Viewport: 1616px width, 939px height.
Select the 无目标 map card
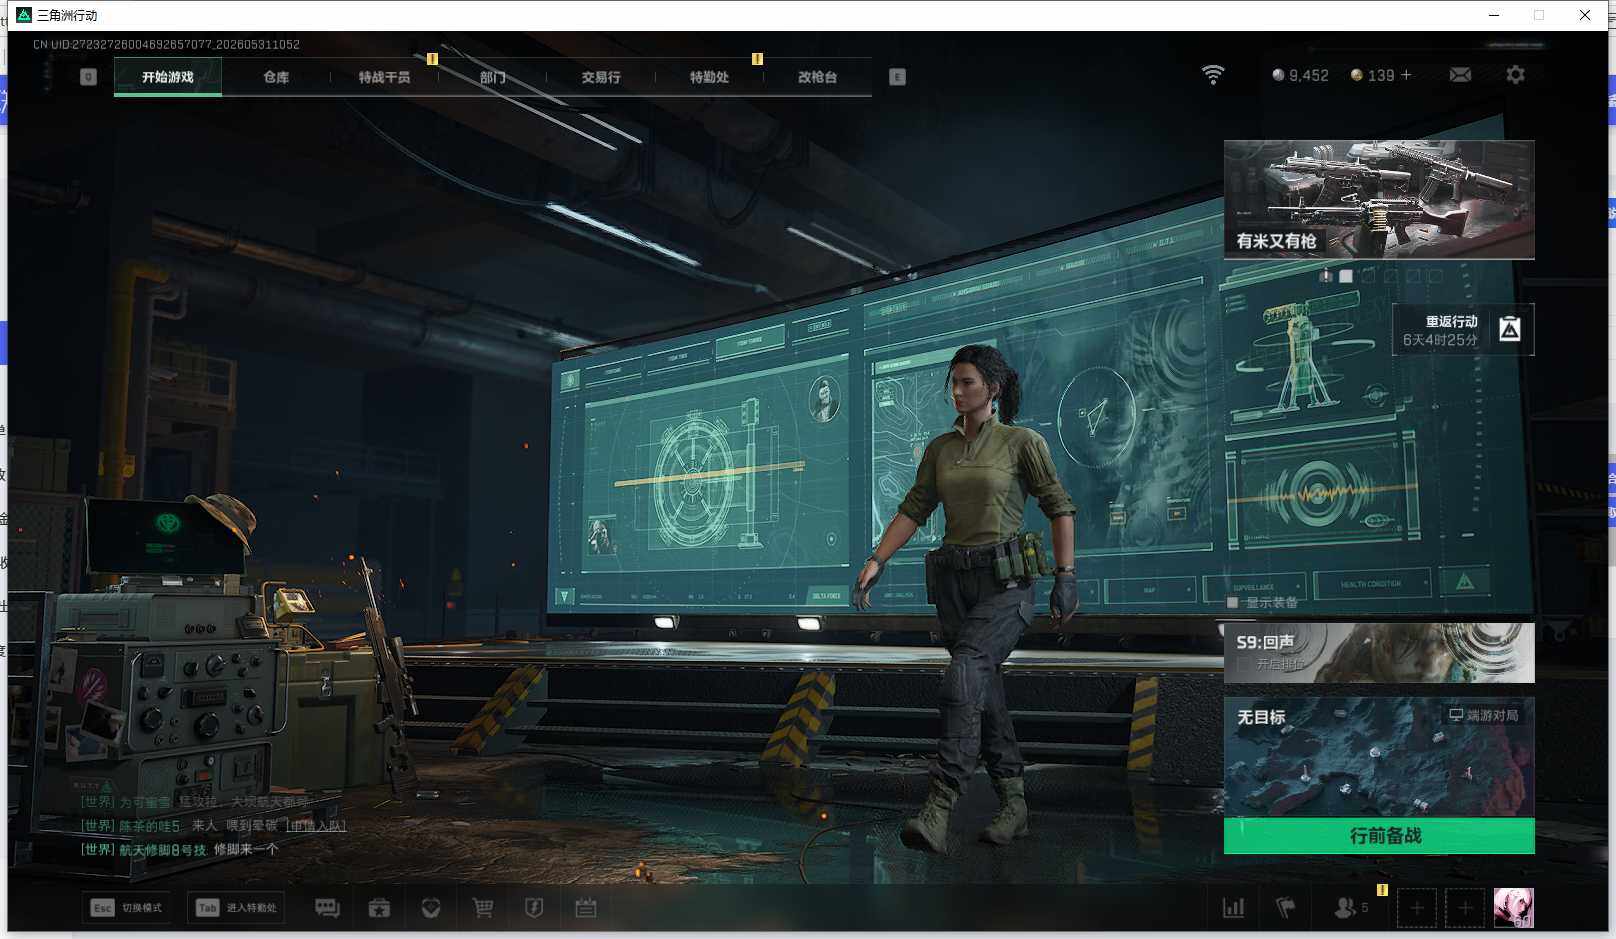pos(1379,757)
